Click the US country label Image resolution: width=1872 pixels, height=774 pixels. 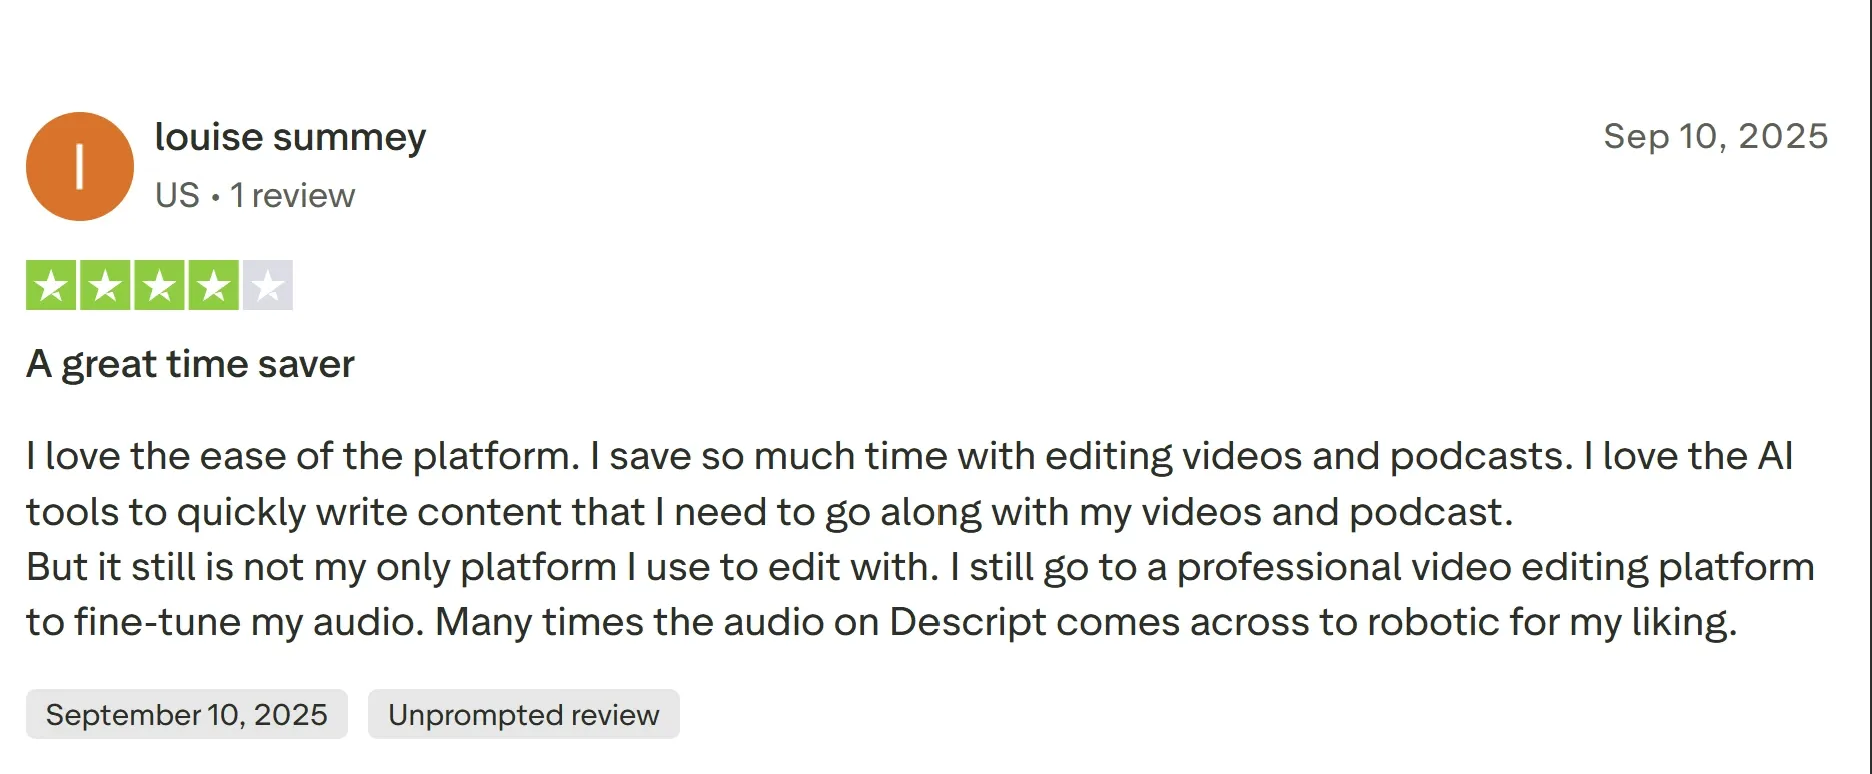[177, 195]
